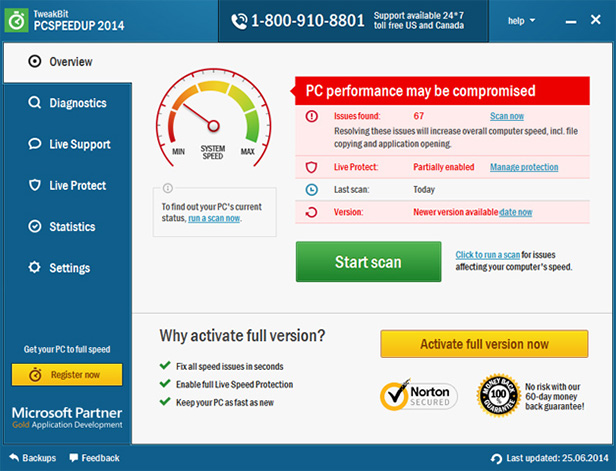Minimize the PCSpeedUp window
This screenshot has height=471, width=616.
pos(571,22)
